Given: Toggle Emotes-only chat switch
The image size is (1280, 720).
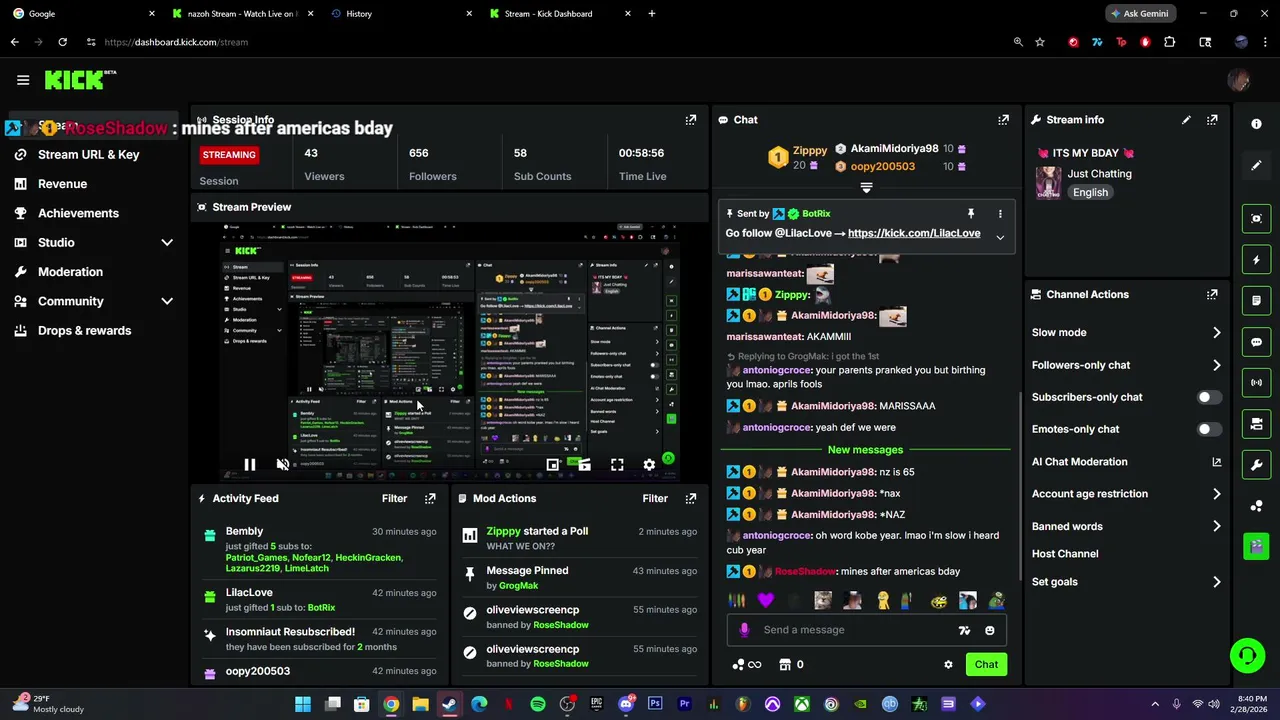Looking at the screenshot, I should 1208,429.
